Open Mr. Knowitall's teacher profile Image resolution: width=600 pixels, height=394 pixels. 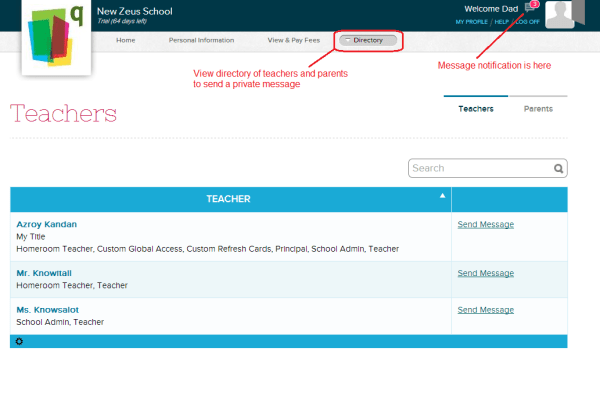click(x=44, y=273)
